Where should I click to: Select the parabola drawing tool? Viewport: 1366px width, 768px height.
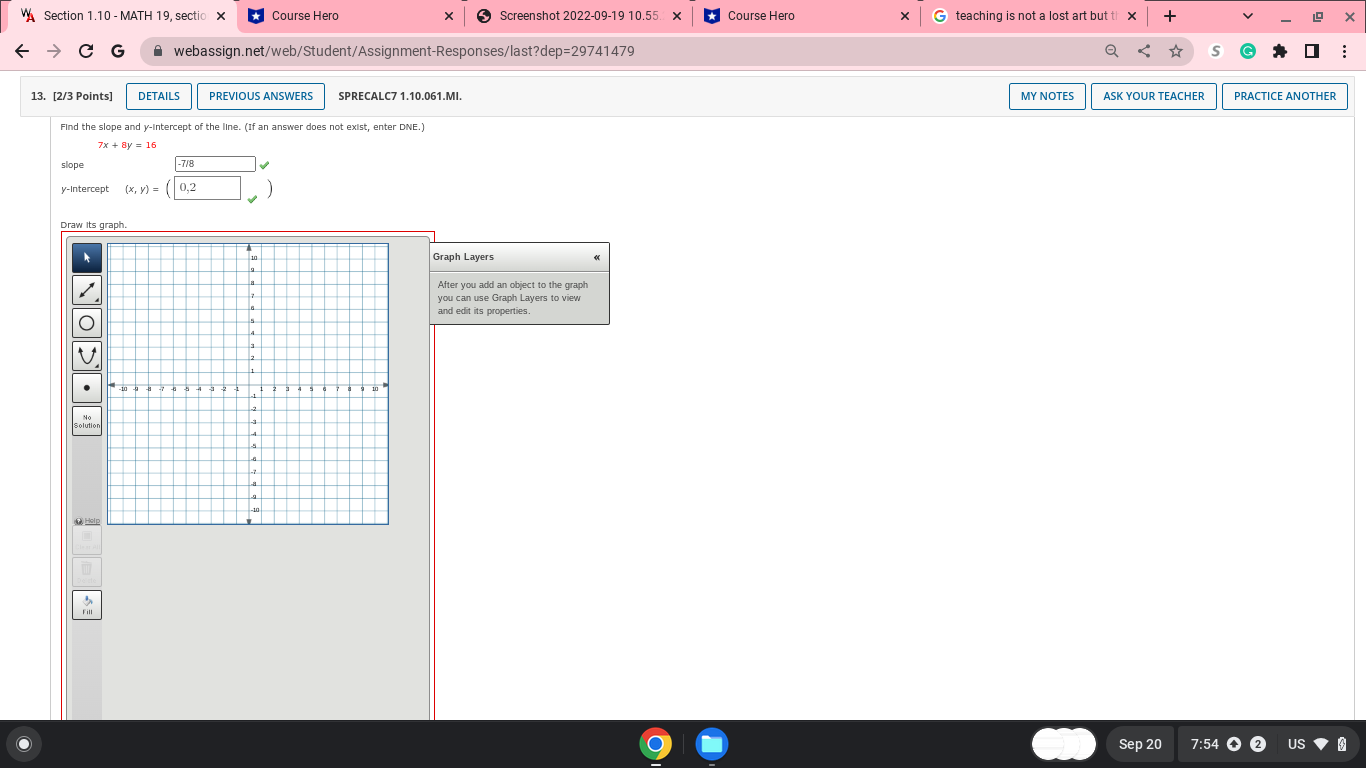[x=86, y=355]
